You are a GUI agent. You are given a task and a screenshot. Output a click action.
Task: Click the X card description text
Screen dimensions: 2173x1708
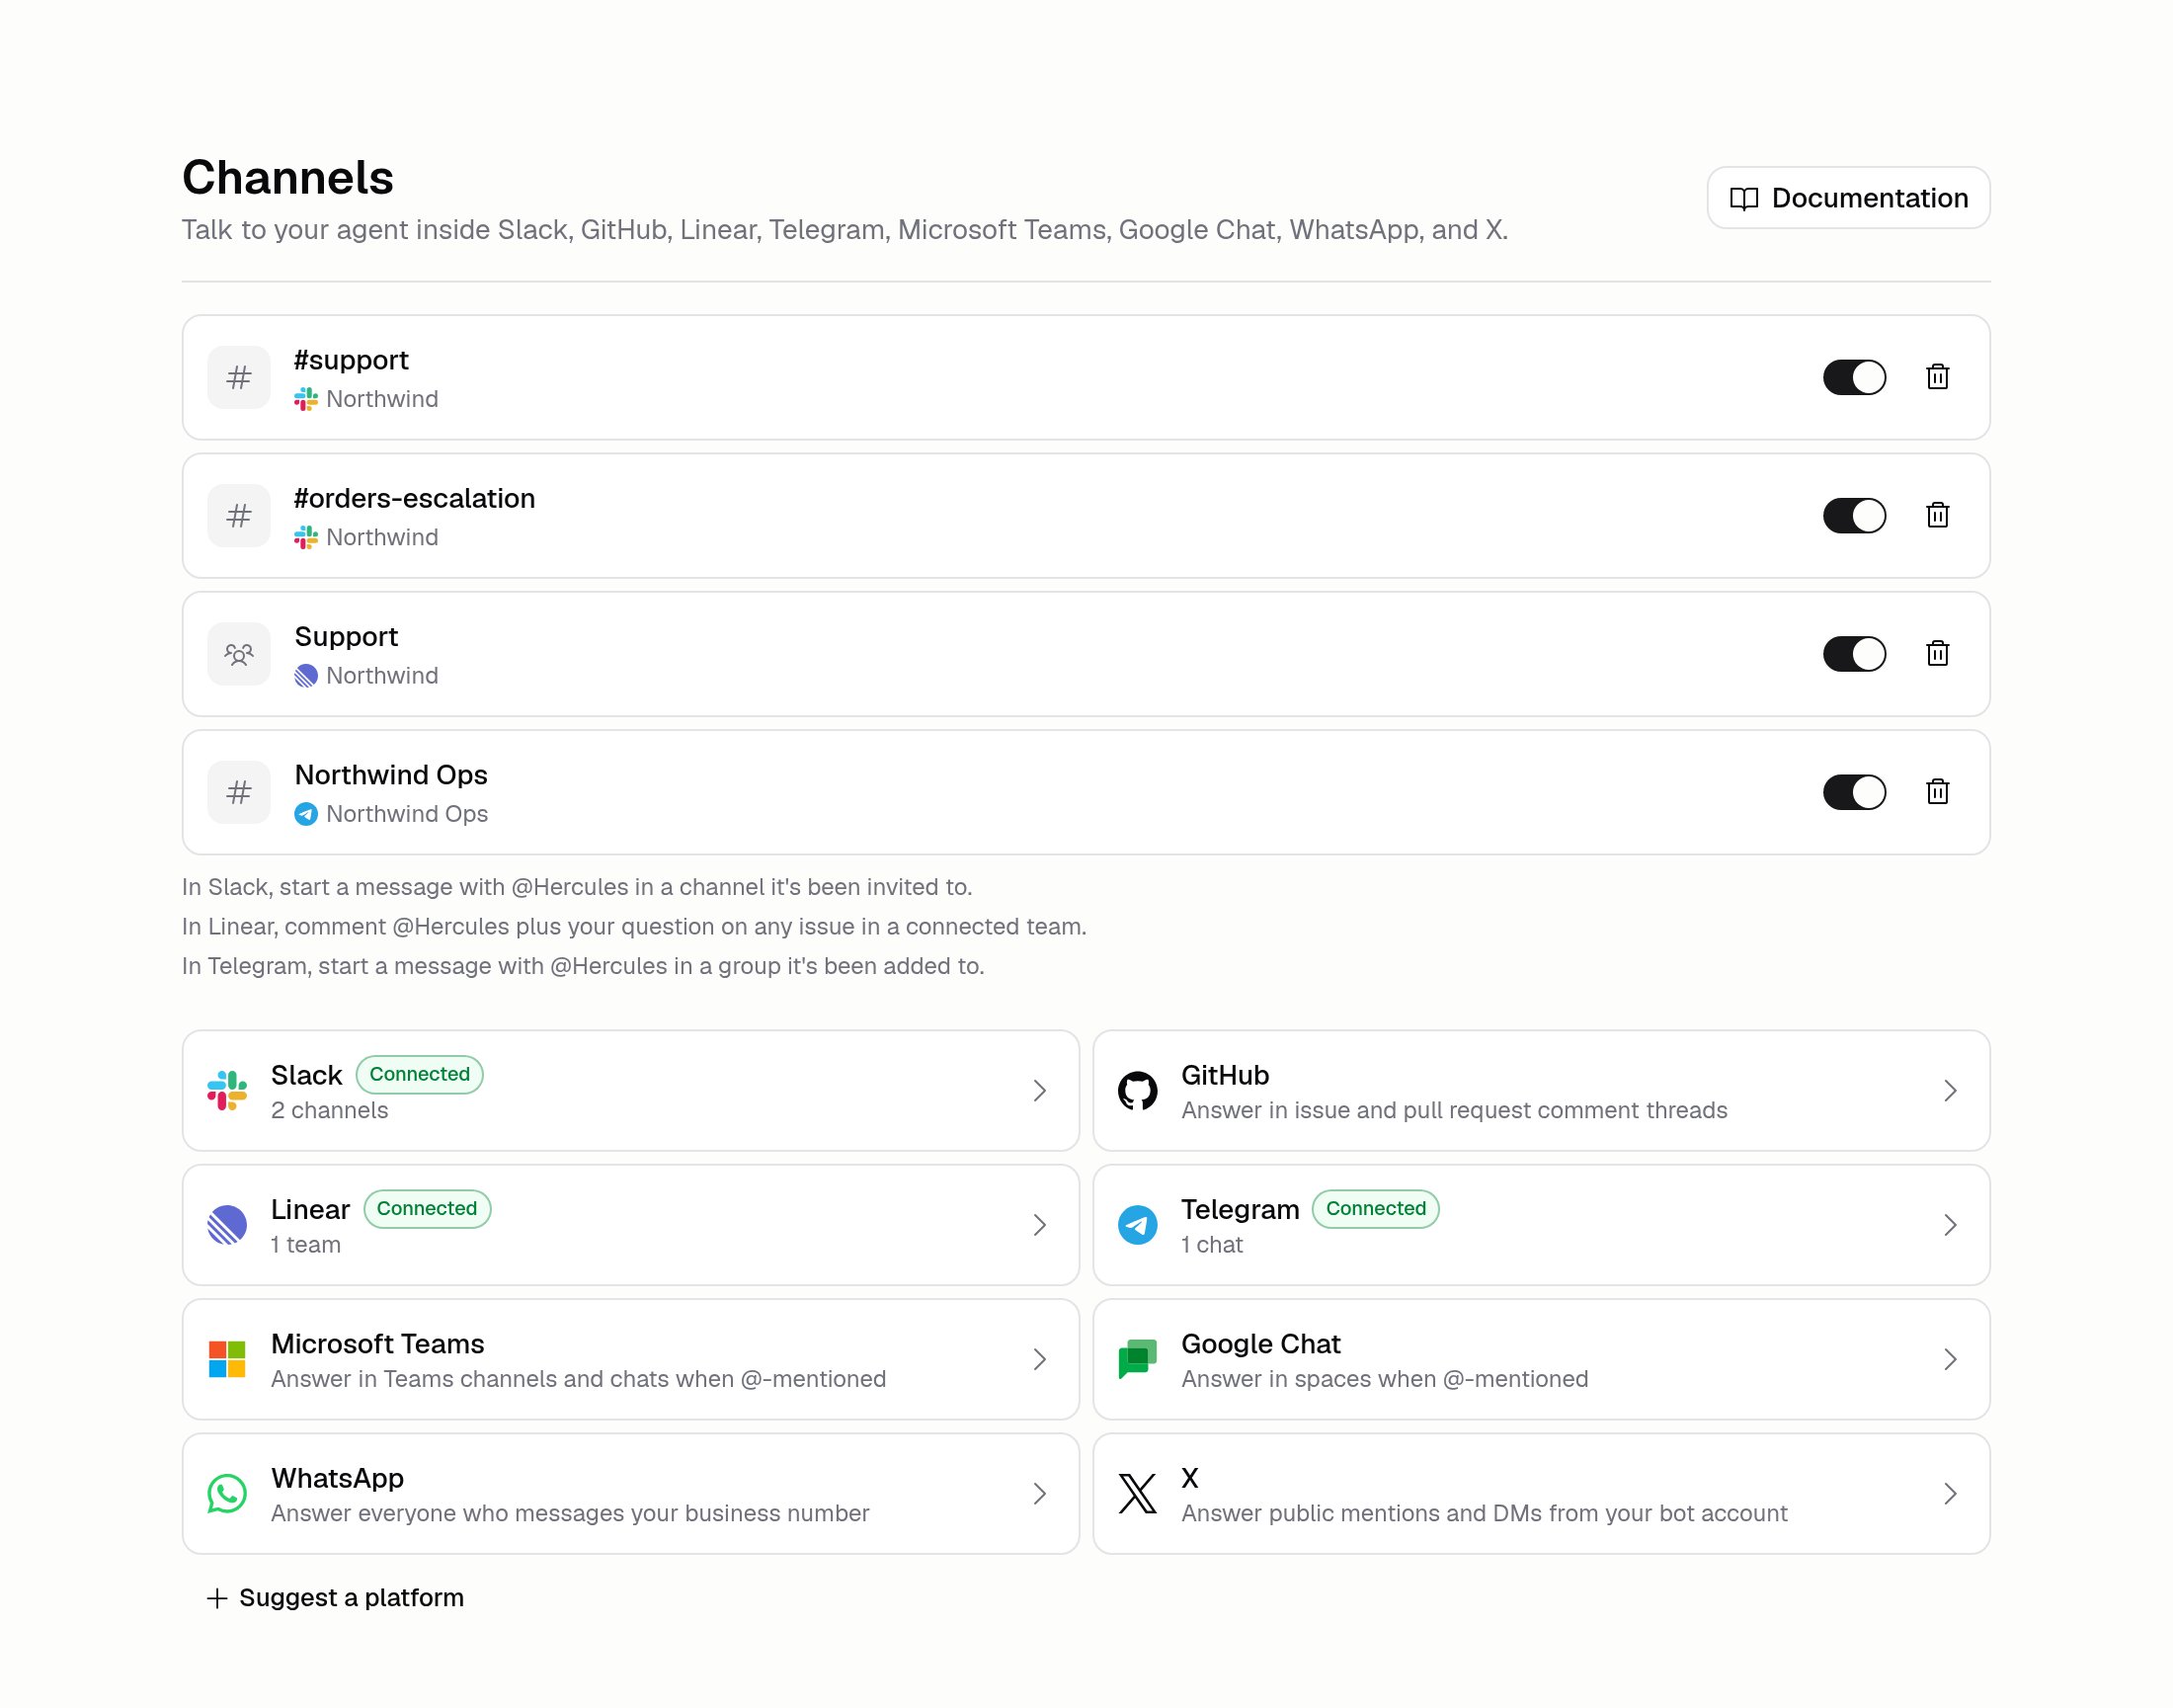[1484, 1513]
